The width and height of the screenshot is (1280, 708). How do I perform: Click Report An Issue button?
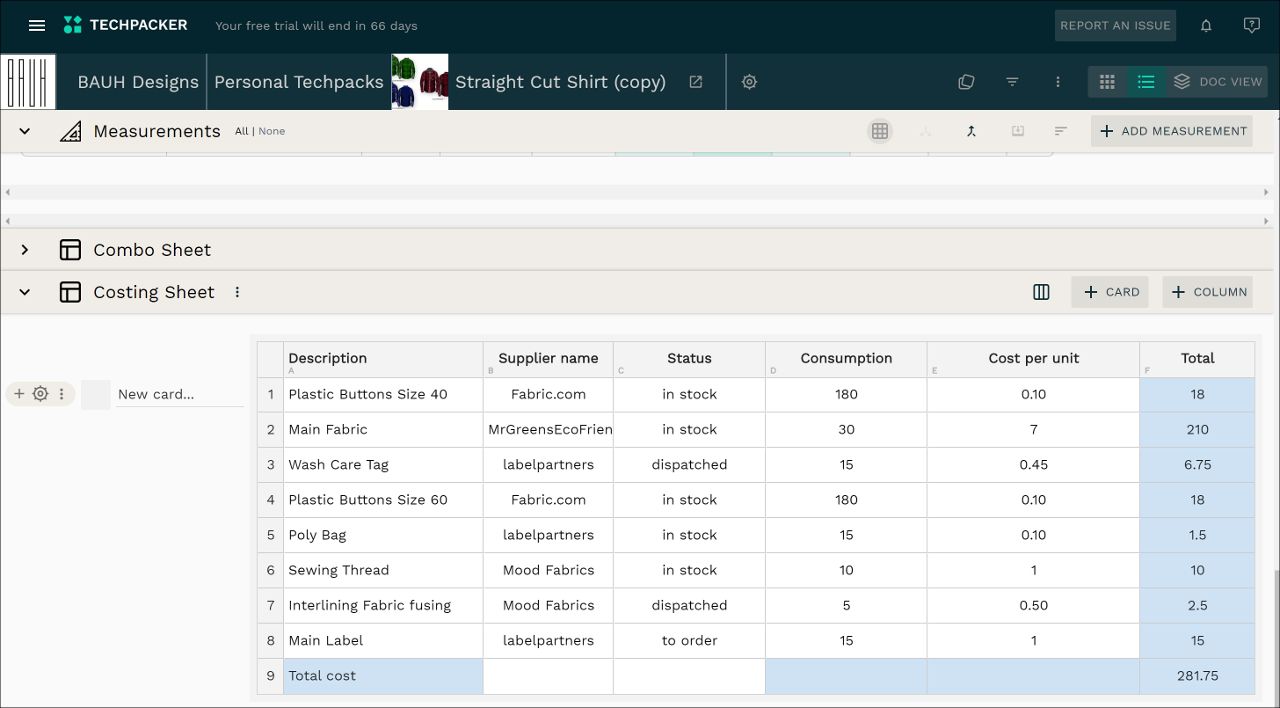[1115, 26]
